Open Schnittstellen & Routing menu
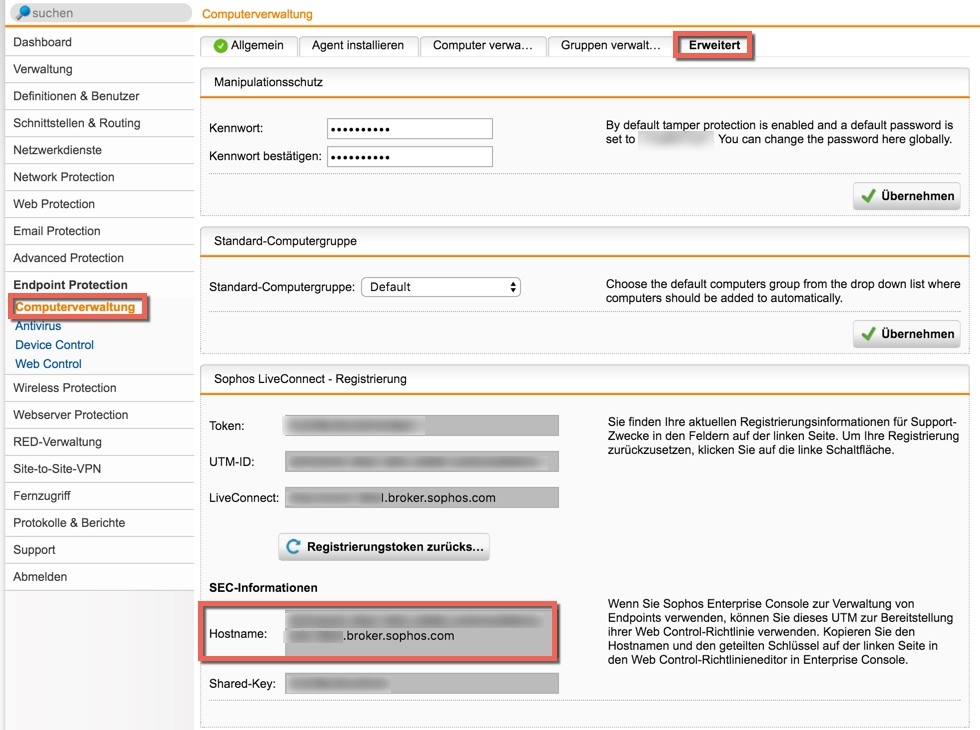The height and width of the screenshot is (730, 980). point(99,123)
